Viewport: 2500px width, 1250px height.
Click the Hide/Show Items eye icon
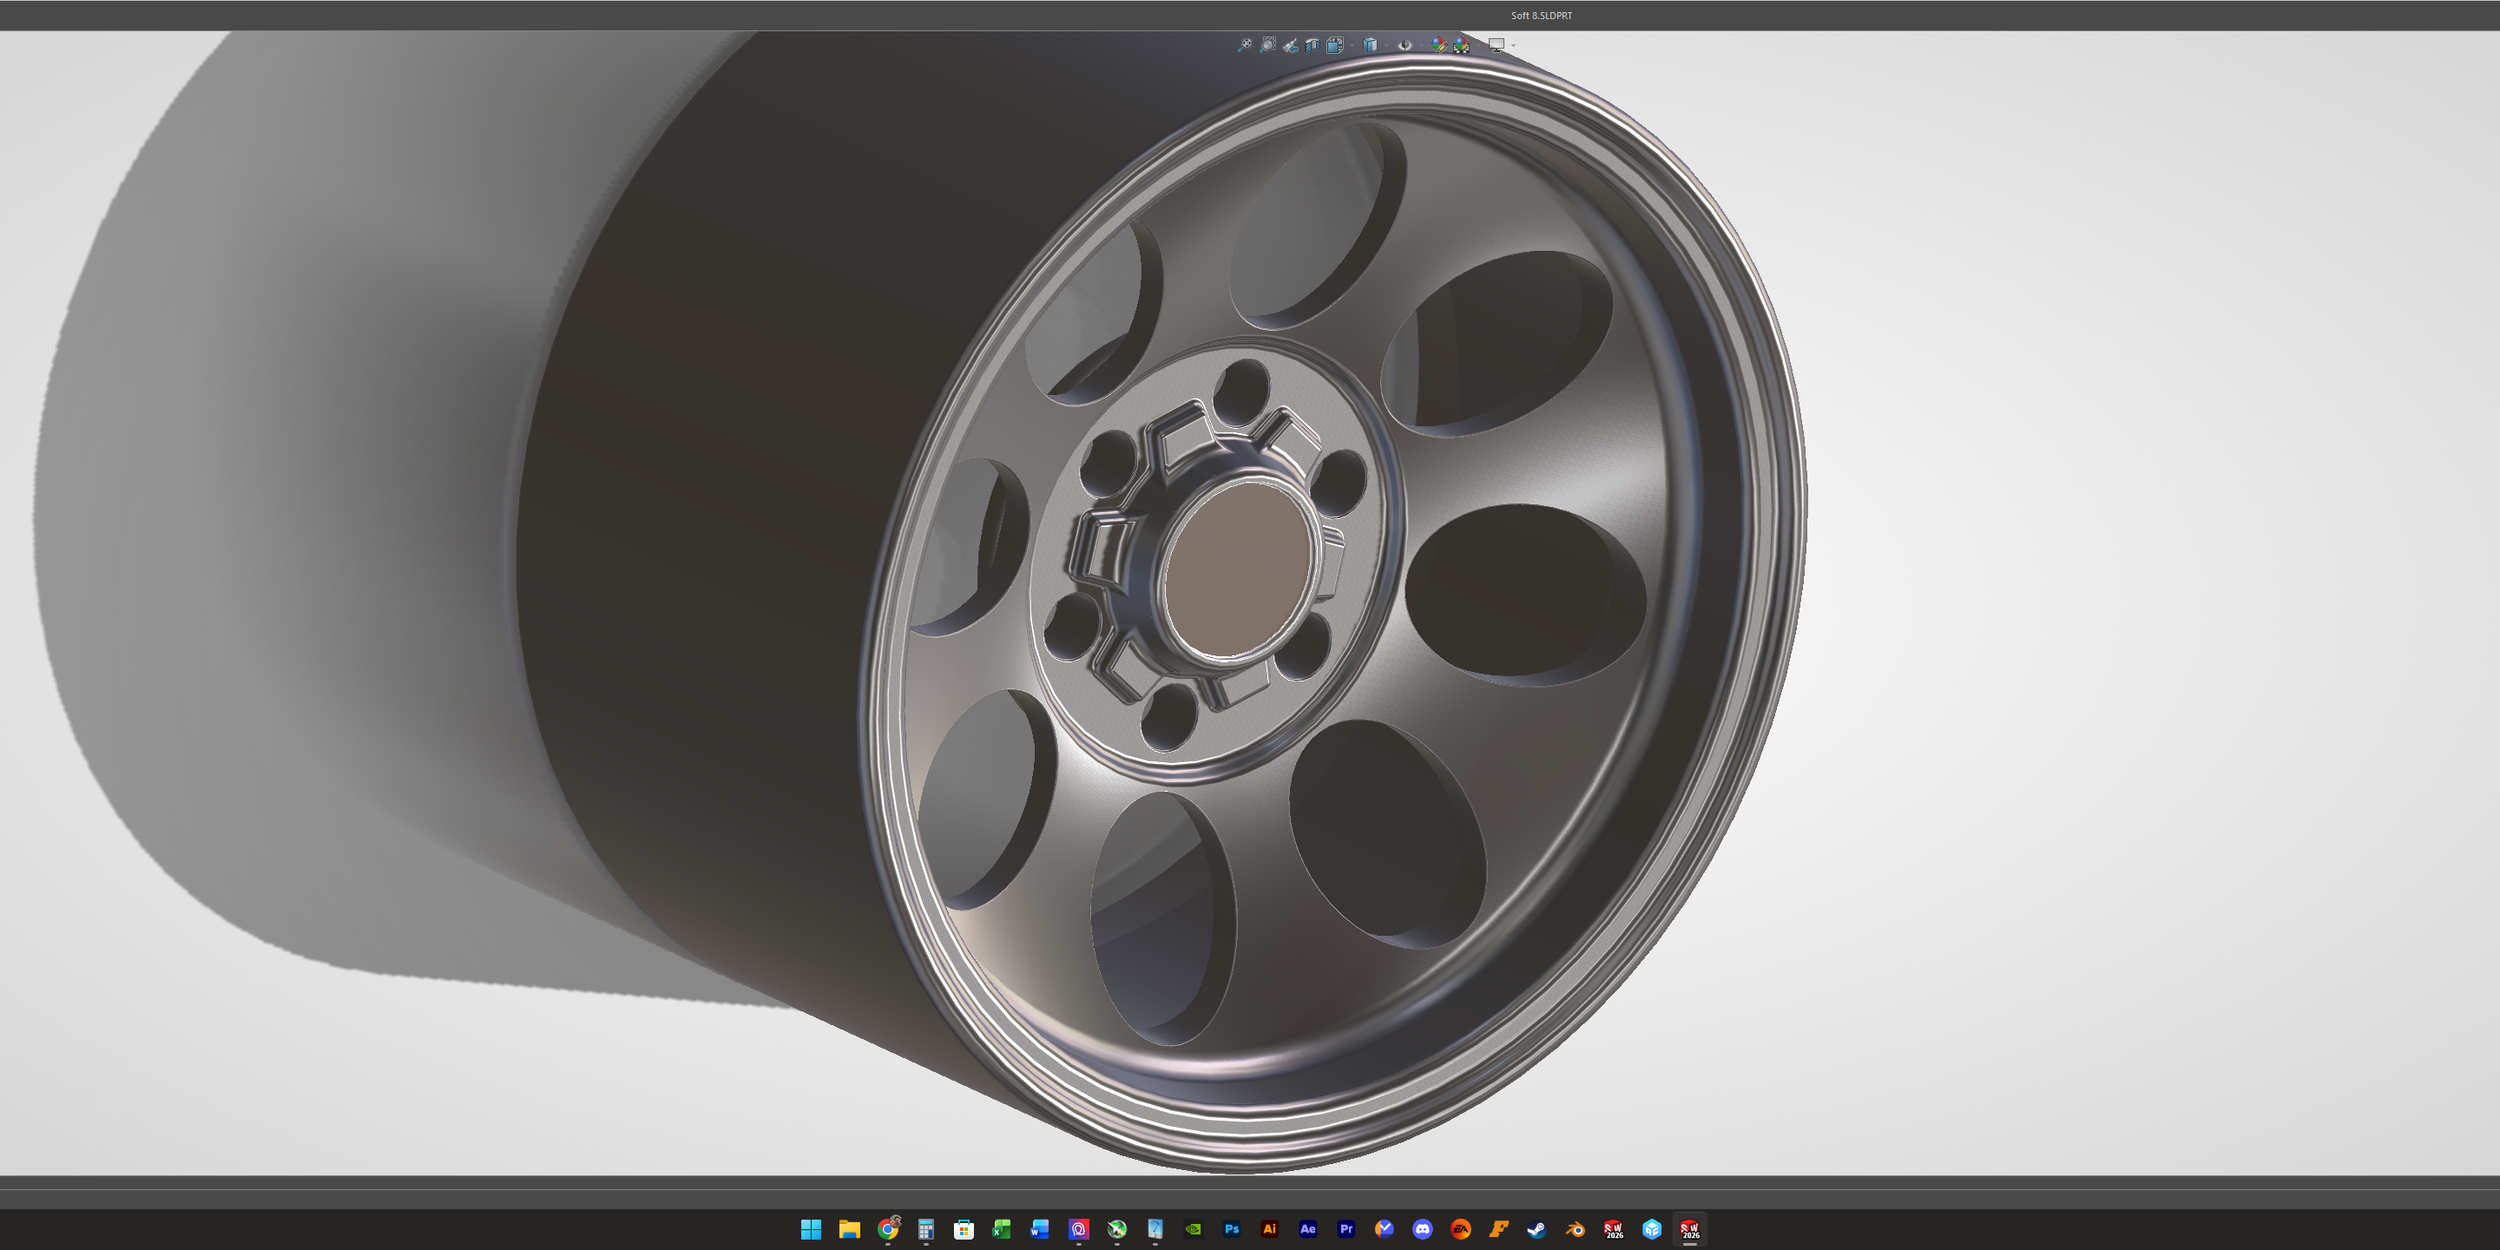1405,45
